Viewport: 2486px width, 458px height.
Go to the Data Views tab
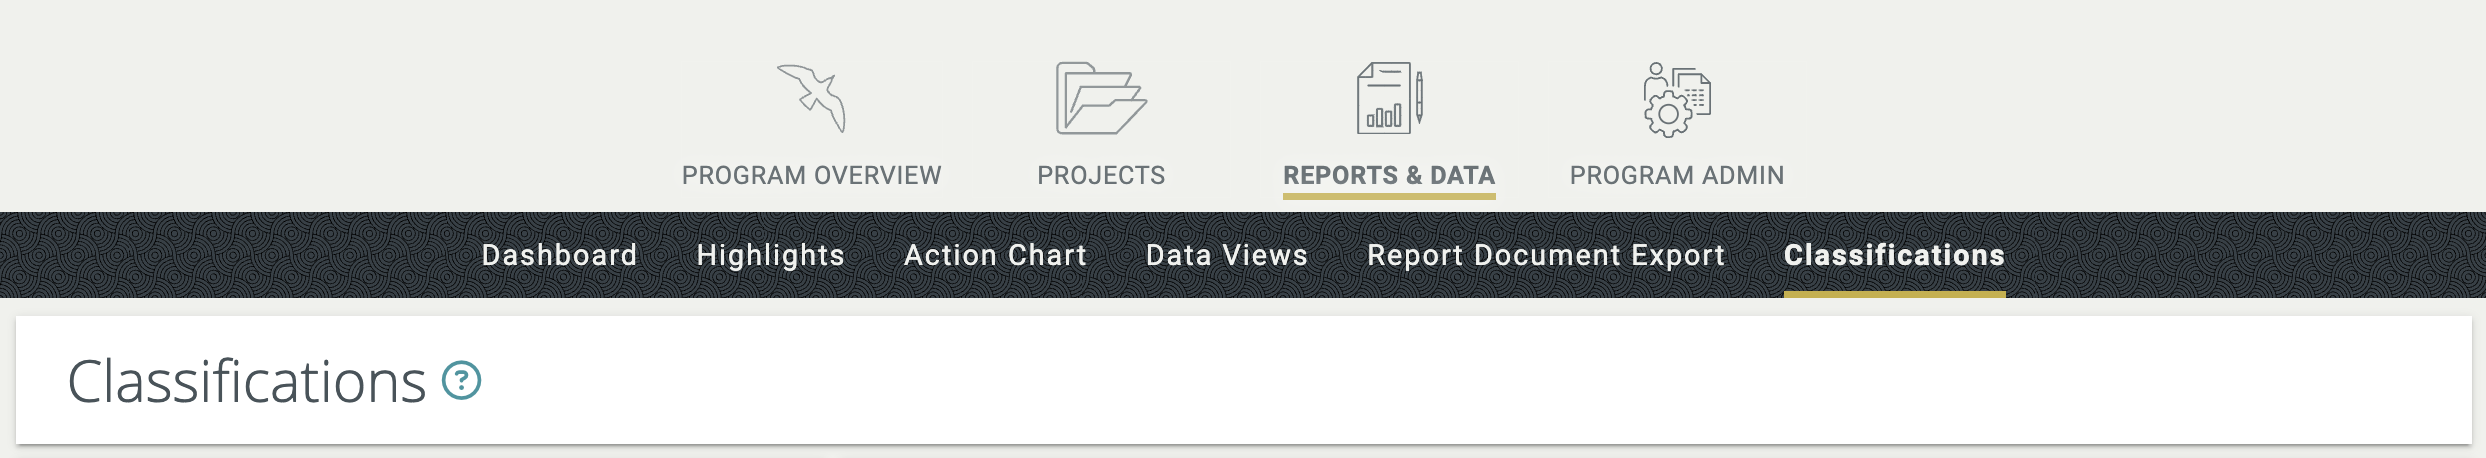point(1226,255)
